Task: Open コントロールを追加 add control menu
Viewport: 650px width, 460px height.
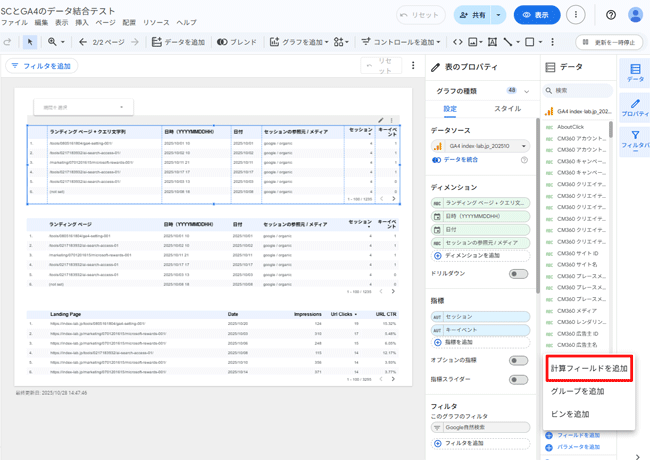Action: 400,42
